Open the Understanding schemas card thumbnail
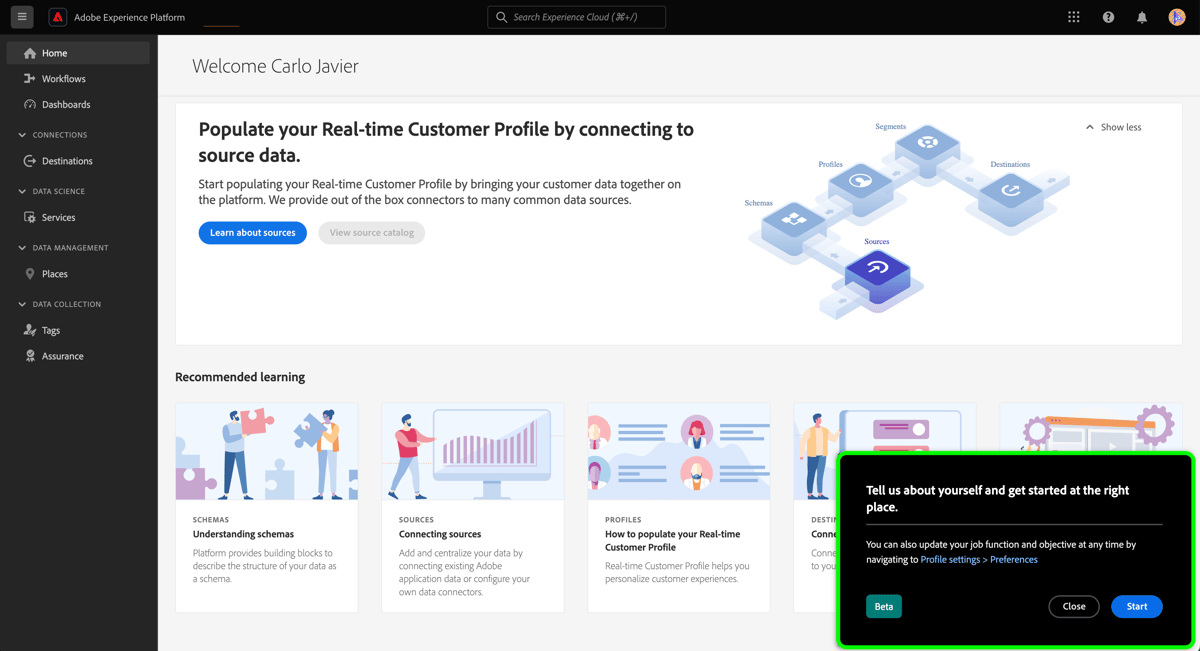The width and height of the screenshot is (1200, 651). click(x=266, y=450)
